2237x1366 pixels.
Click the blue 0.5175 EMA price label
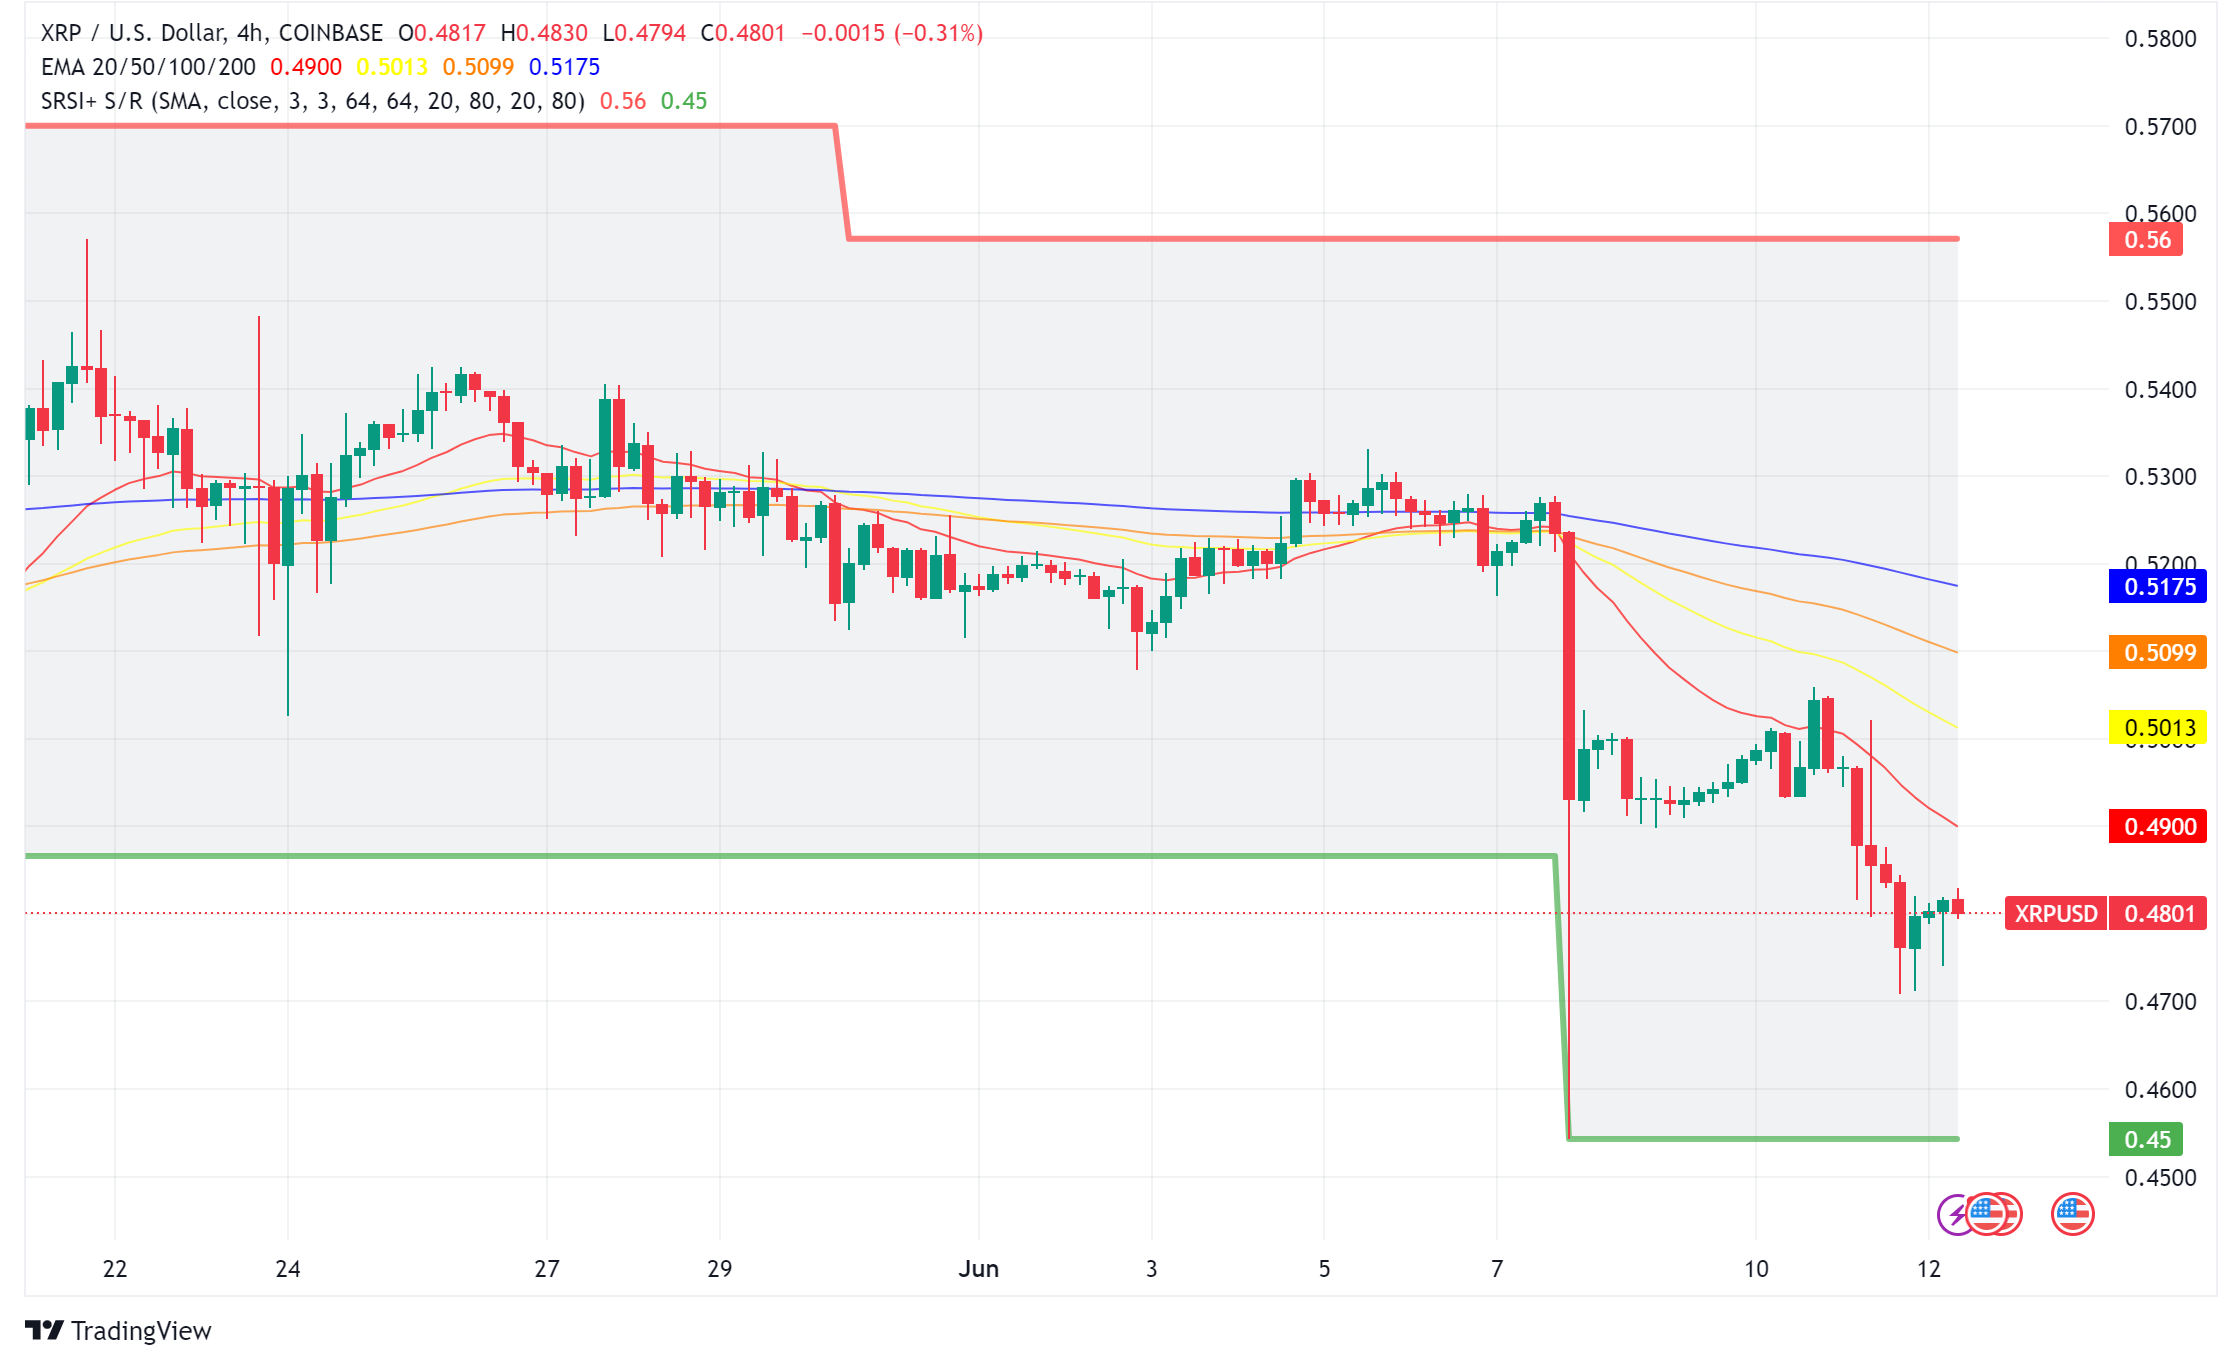(x=2156, y=588)
